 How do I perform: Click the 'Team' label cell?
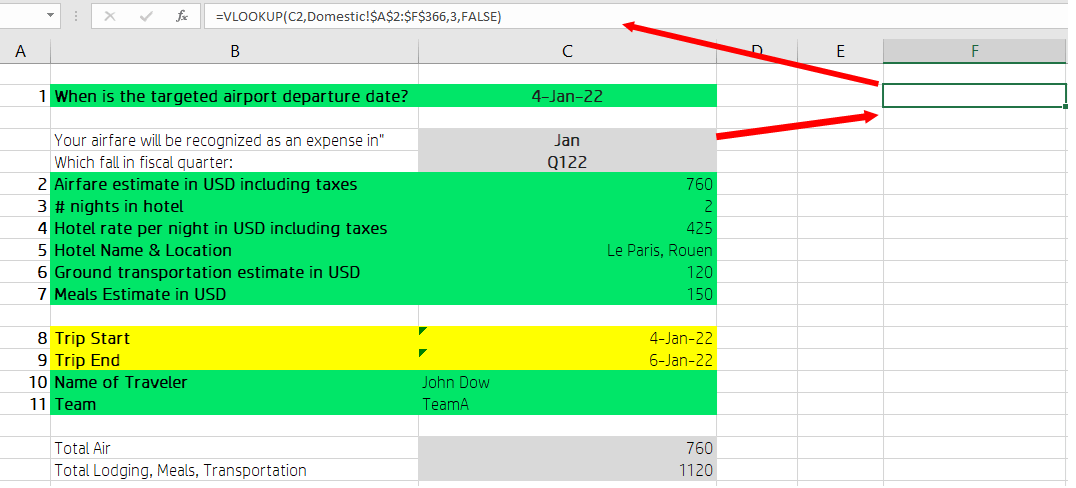click(235, 404)
